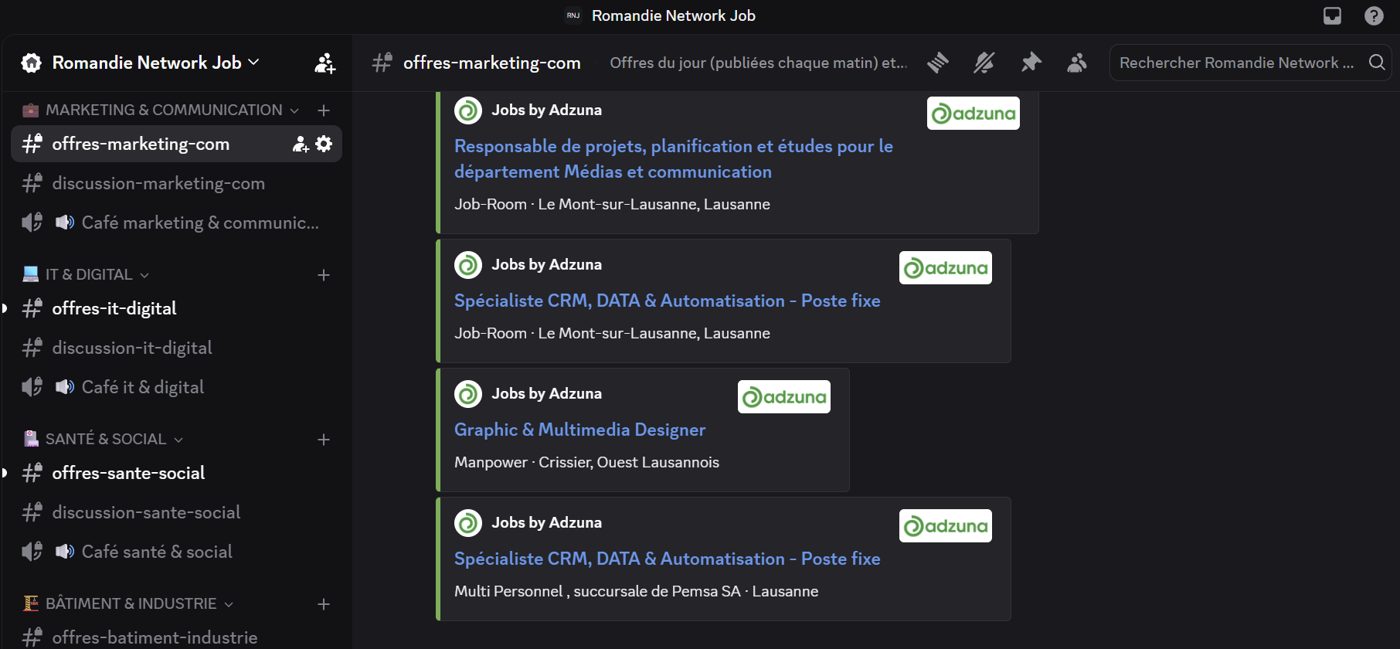Click offres-marketing-com title in header

[x=492, y=62]
